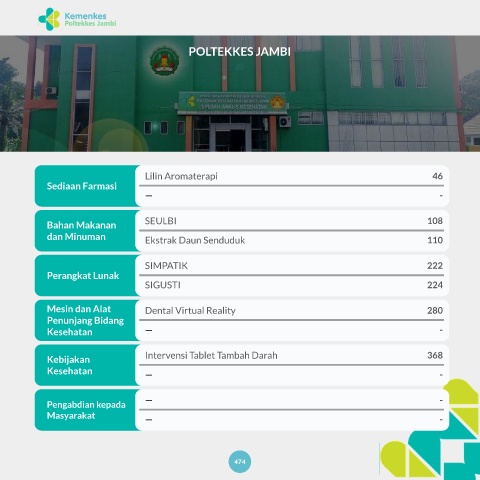
Task: Select the Sediaan Farmasi category tab
Action: [87, 186]
